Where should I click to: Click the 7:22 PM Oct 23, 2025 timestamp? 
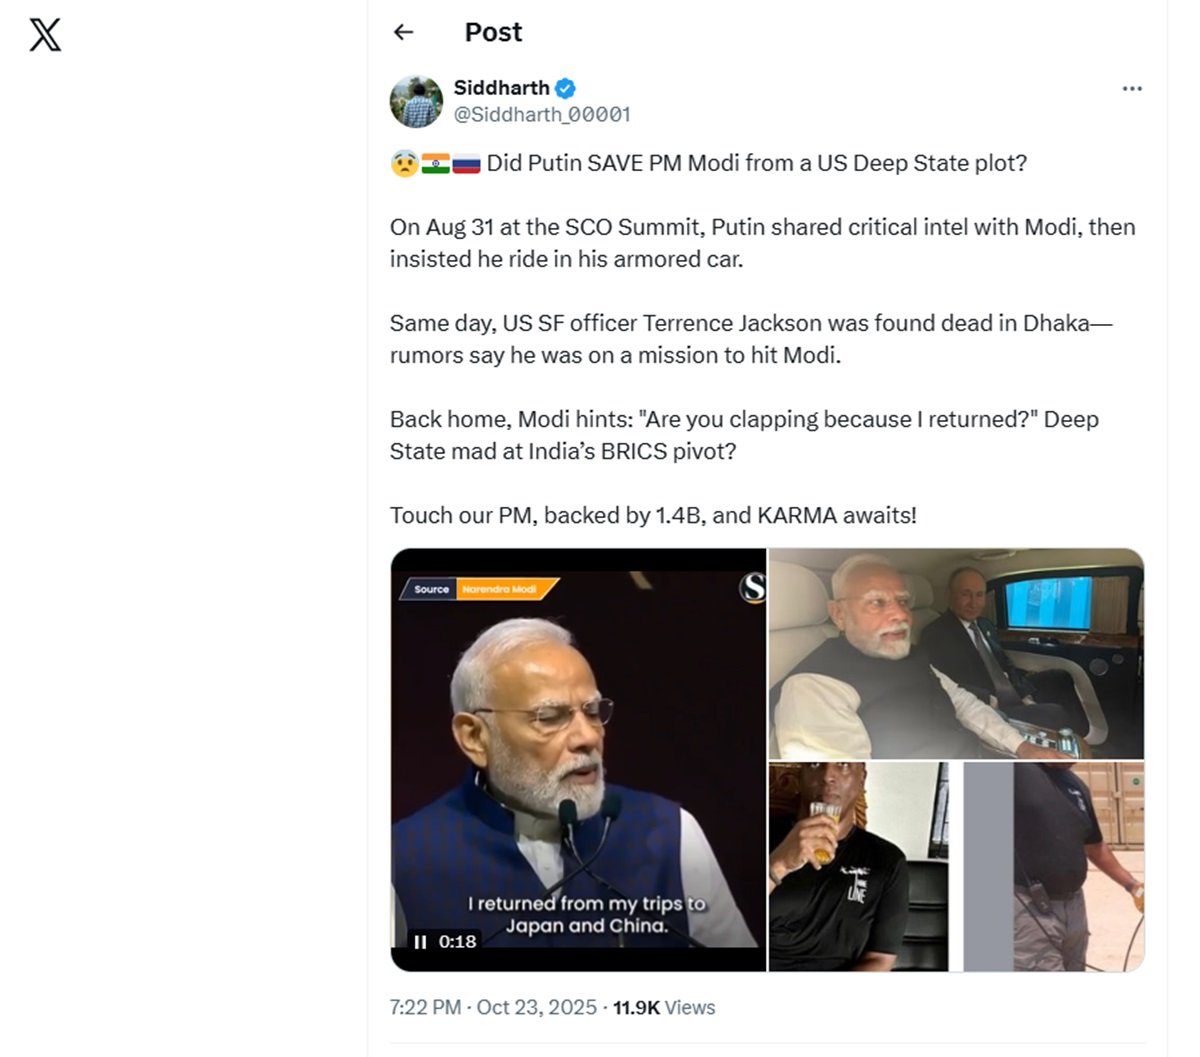click(493, 1008)
